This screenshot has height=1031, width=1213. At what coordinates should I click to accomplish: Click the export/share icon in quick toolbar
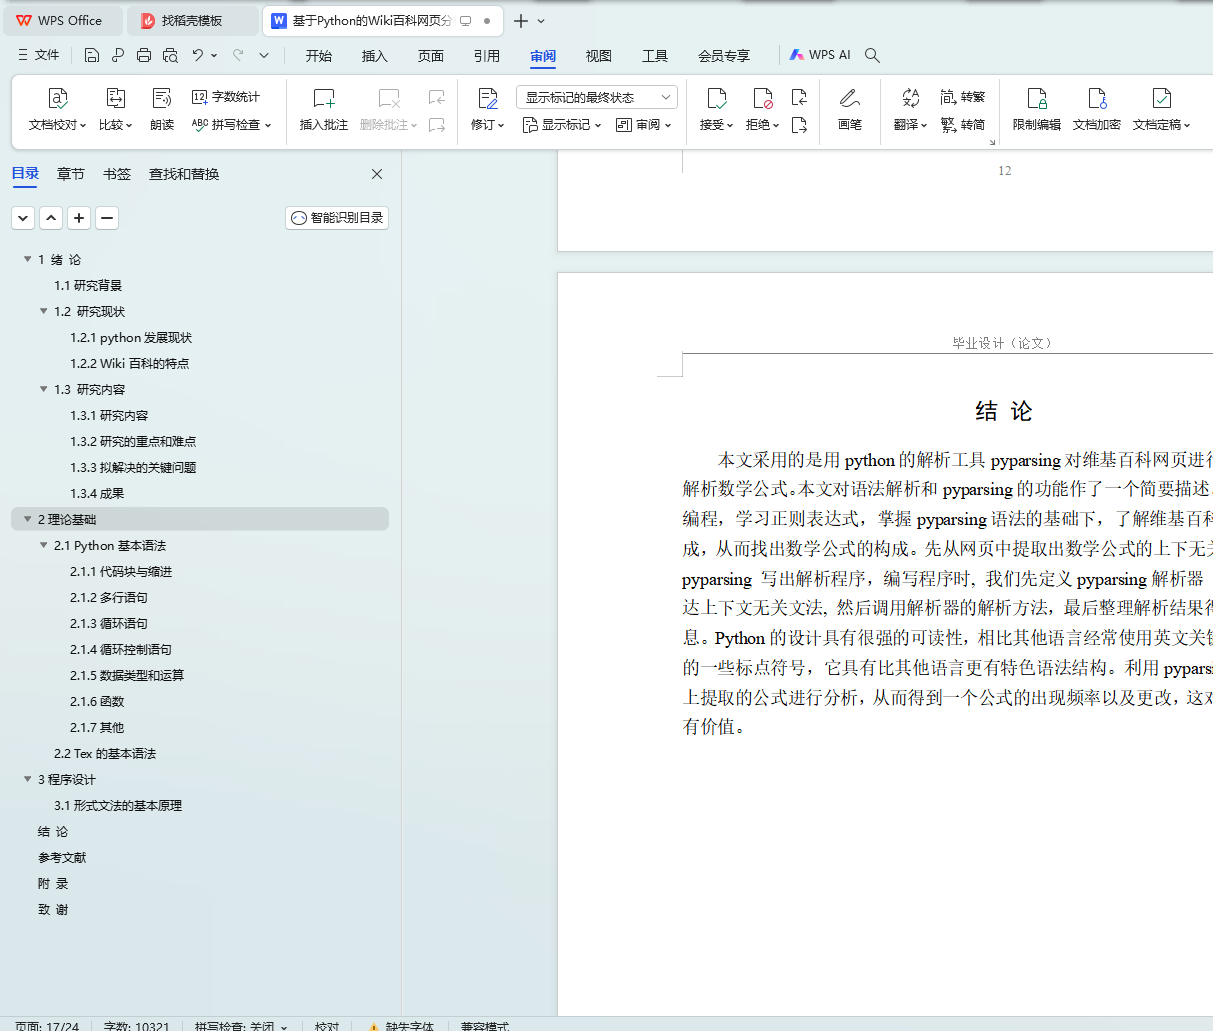click(118, 56)
